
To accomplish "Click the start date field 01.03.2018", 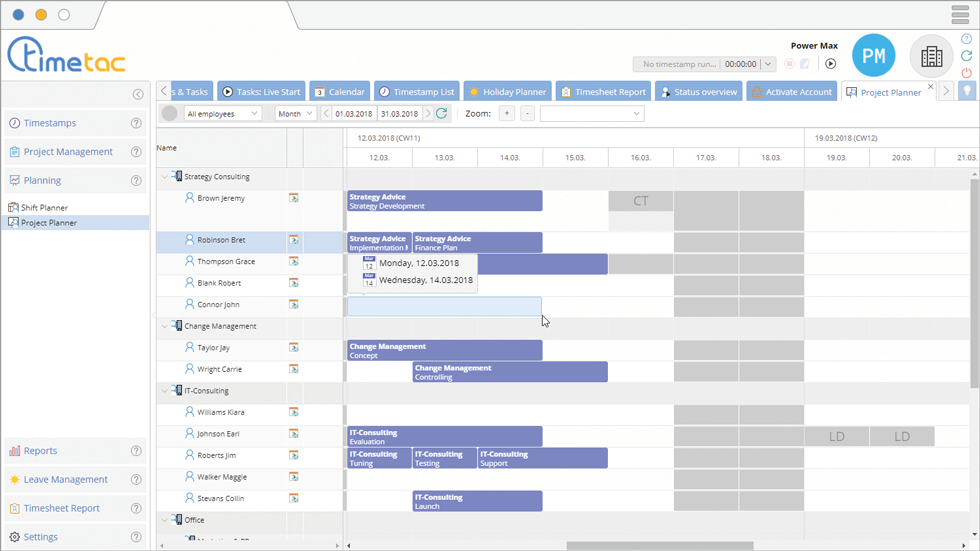I will [x=354, y=114].
